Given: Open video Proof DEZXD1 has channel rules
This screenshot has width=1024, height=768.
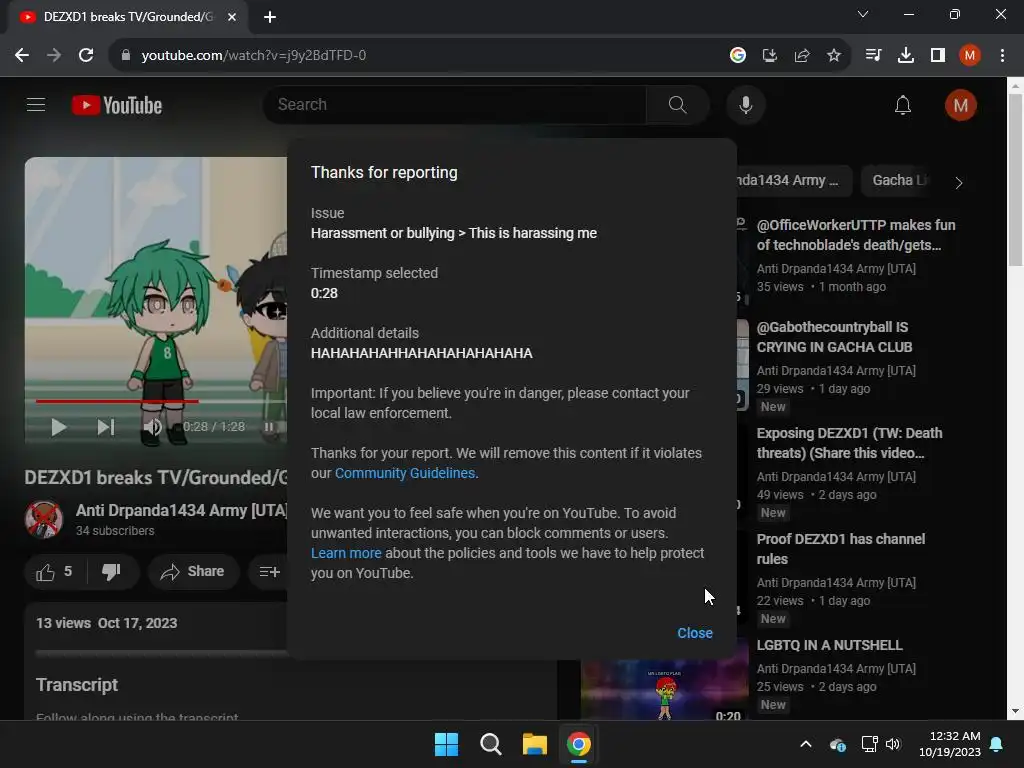Looking at the screenshot, I should pyautogui.click(x=840, y=549).
